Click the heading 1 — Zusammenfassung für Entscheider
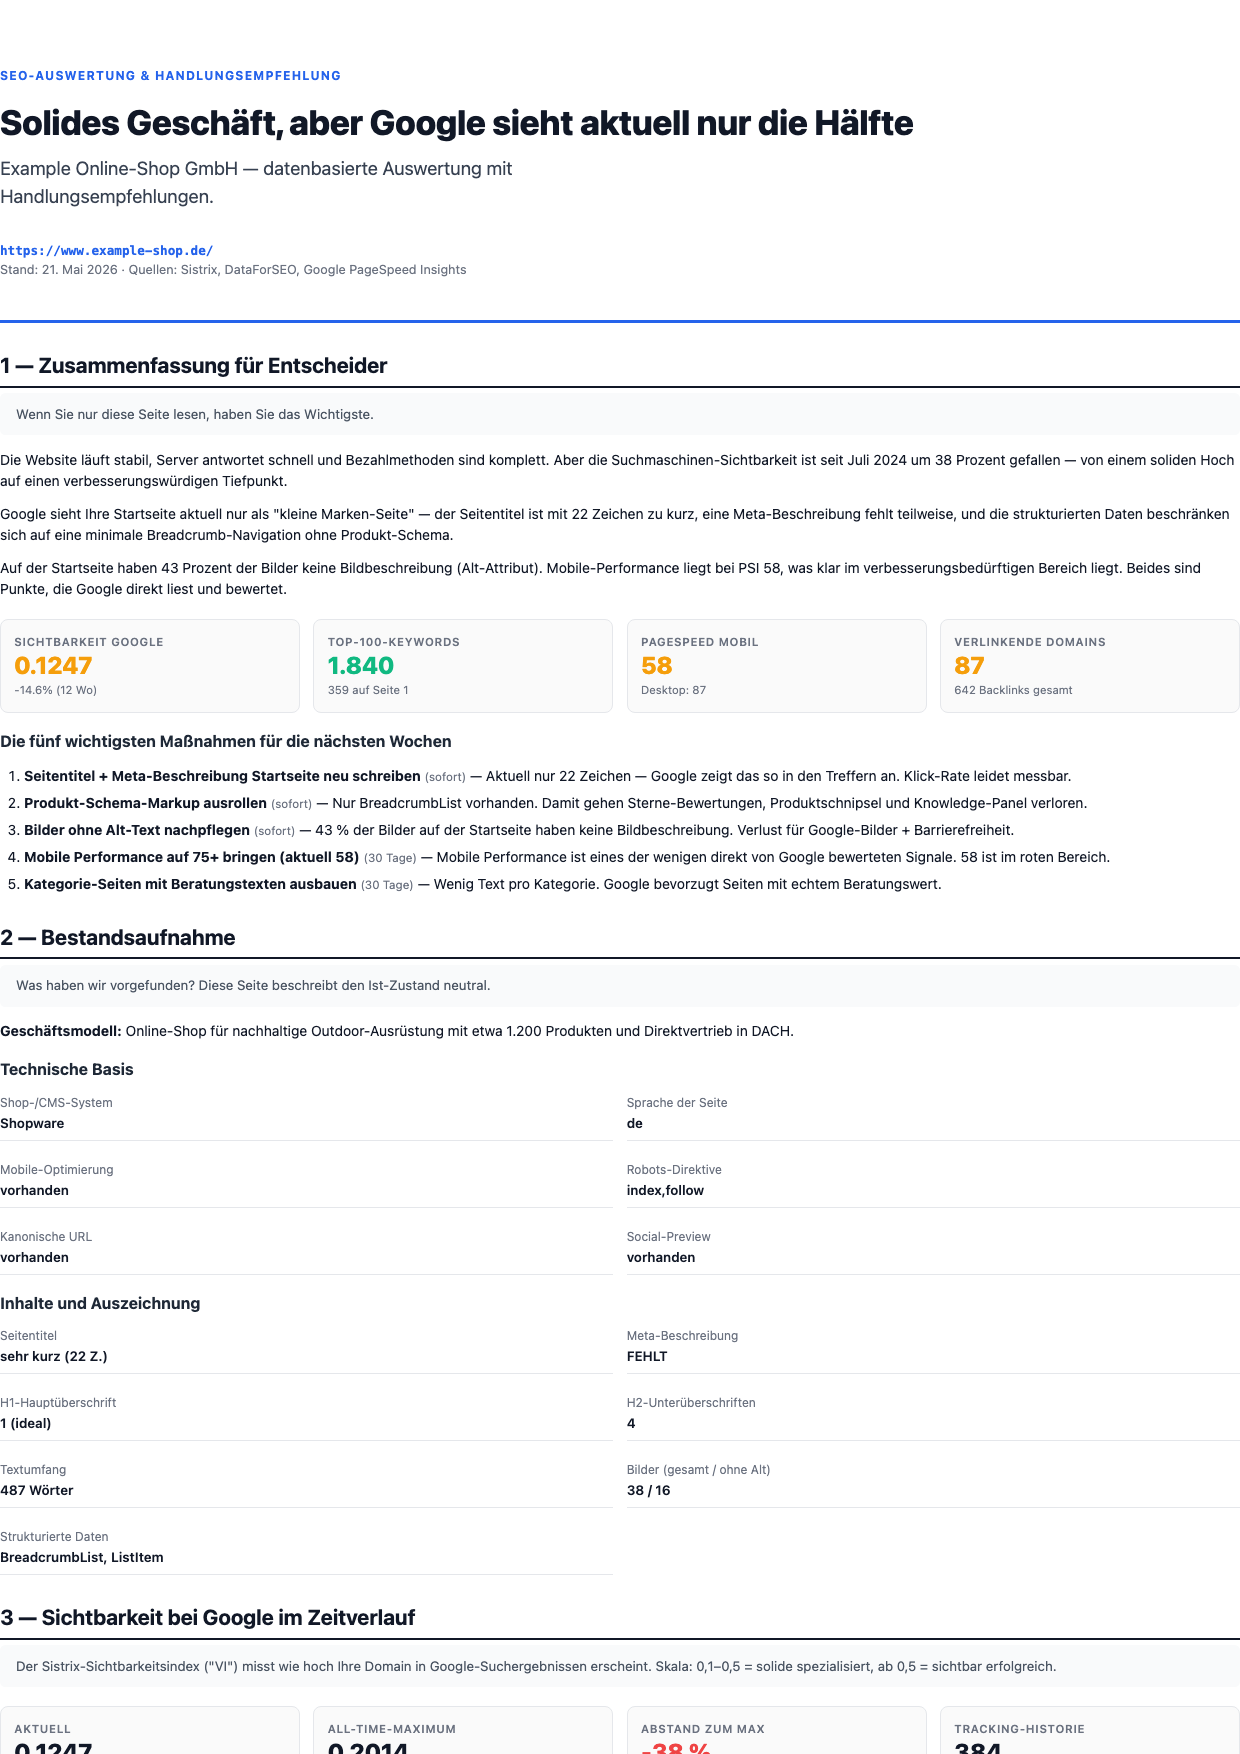 (194, 366)
